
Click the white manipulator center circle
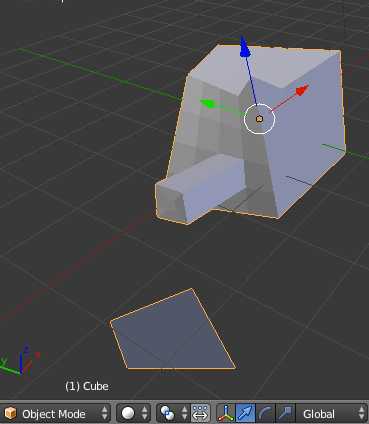click(x=259, y=119)
